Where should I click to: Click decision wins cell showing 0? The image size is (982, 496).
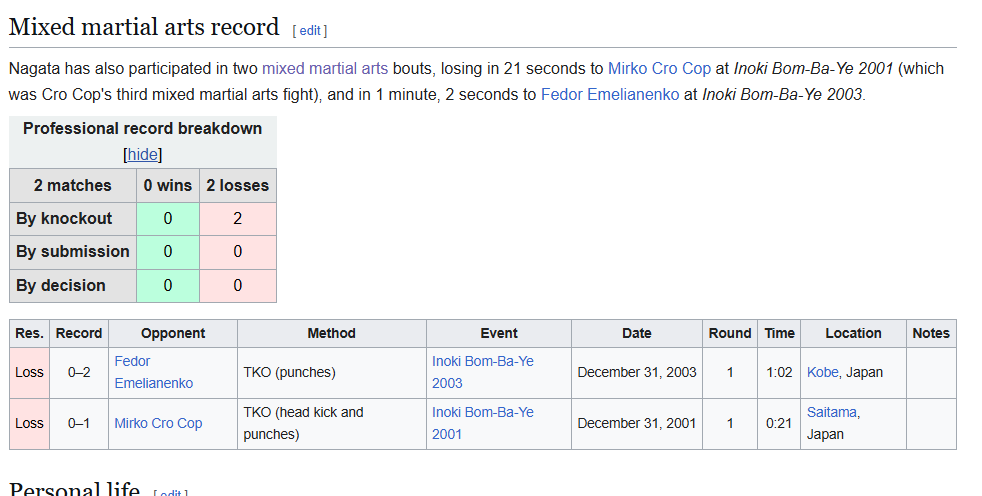[x=168, y=286]
